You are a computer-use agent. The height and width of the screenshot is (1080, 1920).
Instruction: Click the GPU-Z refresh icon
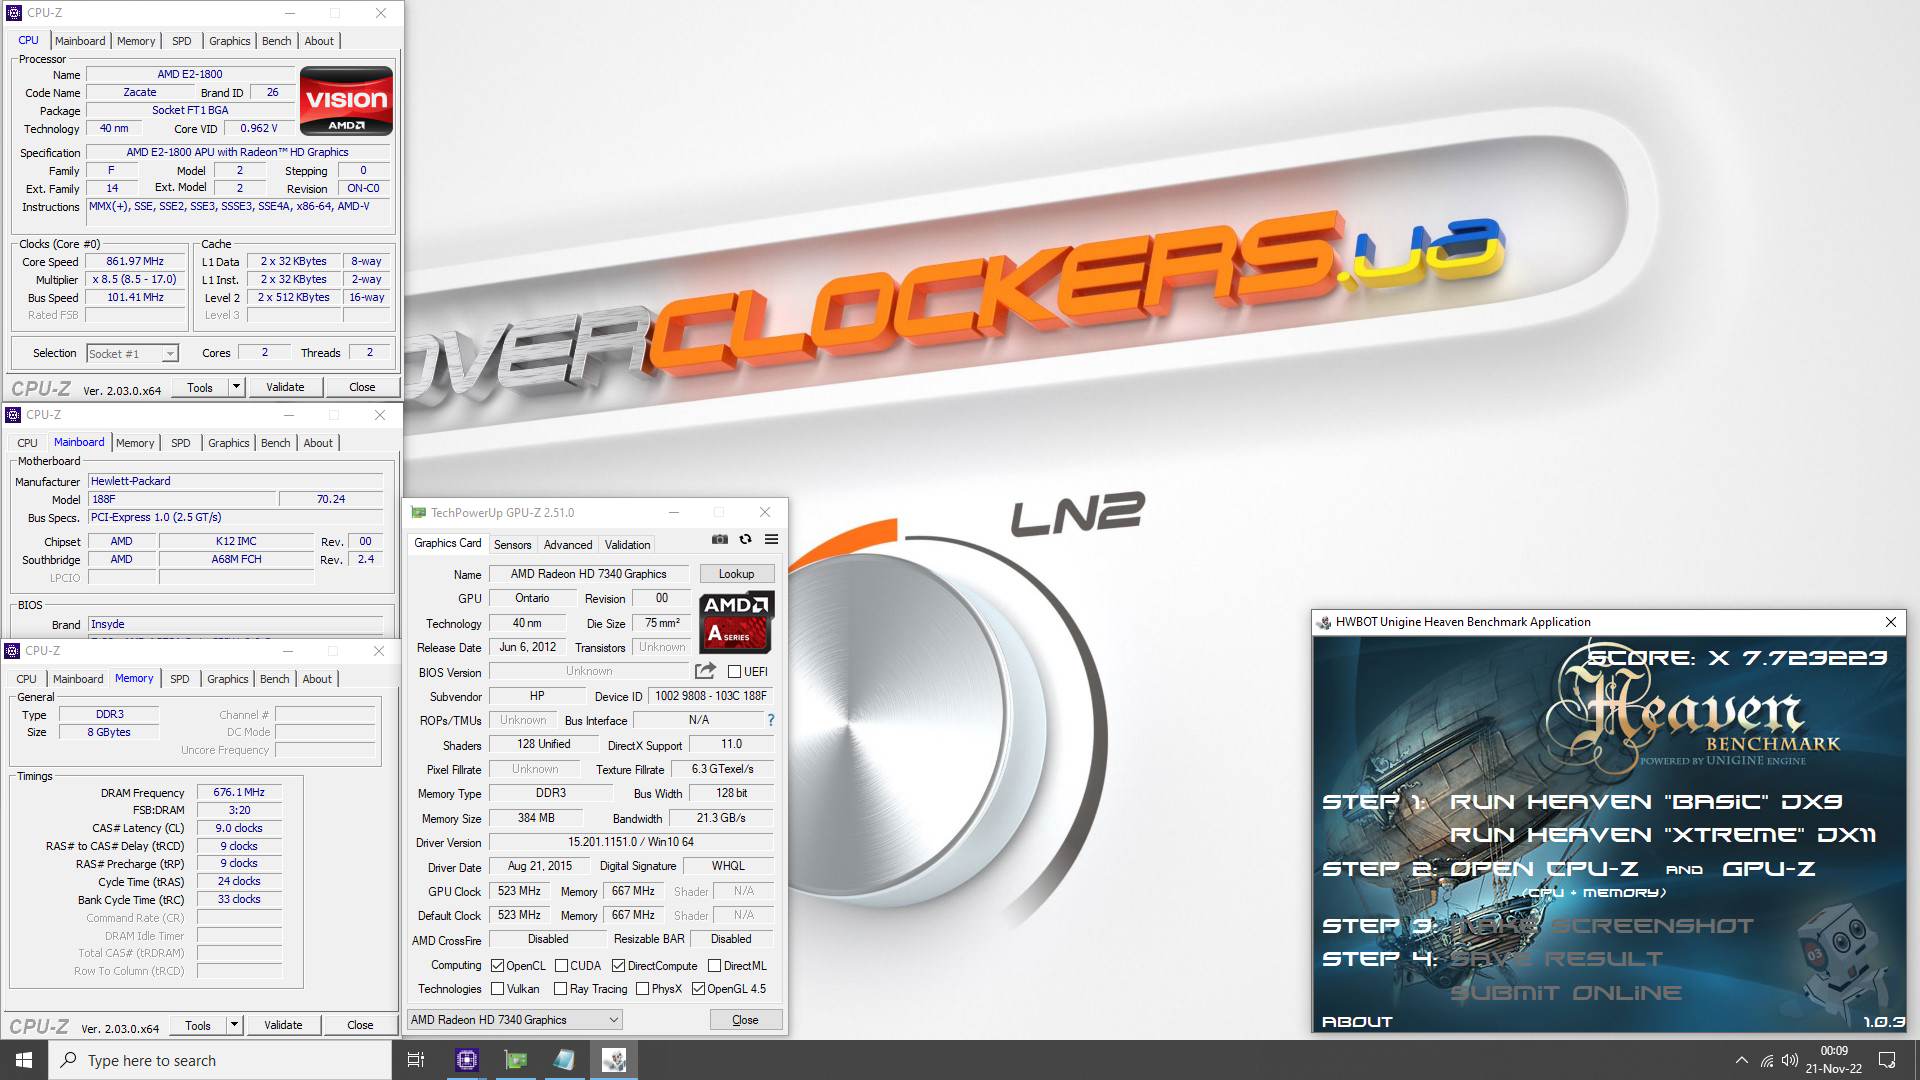(x=745, y=539)
